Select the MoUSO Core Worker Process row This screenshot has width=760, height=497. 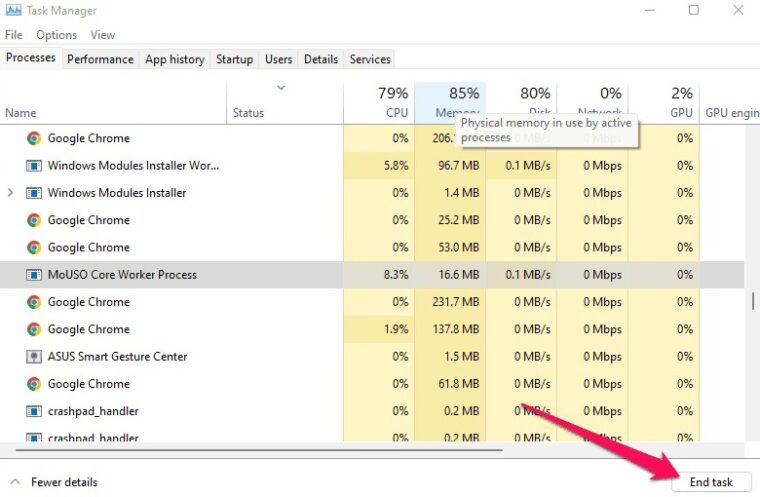(x=372, y=275)
